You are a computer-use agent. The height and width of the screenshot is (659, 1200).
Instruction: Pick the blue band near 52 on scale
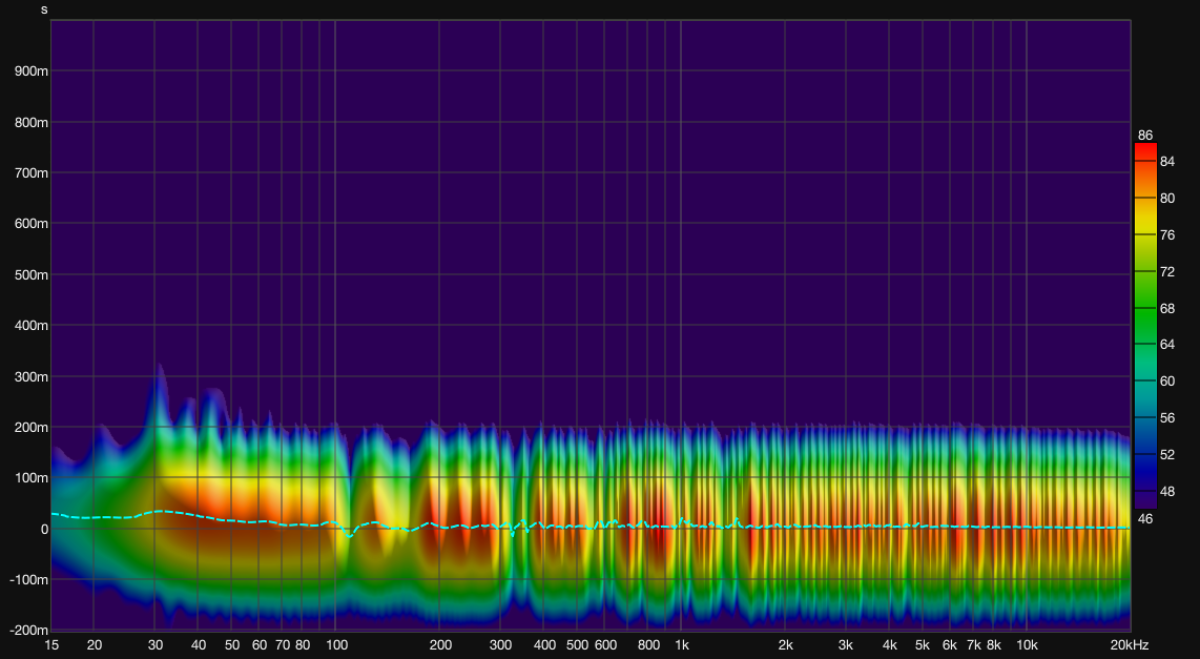(x=1145, y=455)
